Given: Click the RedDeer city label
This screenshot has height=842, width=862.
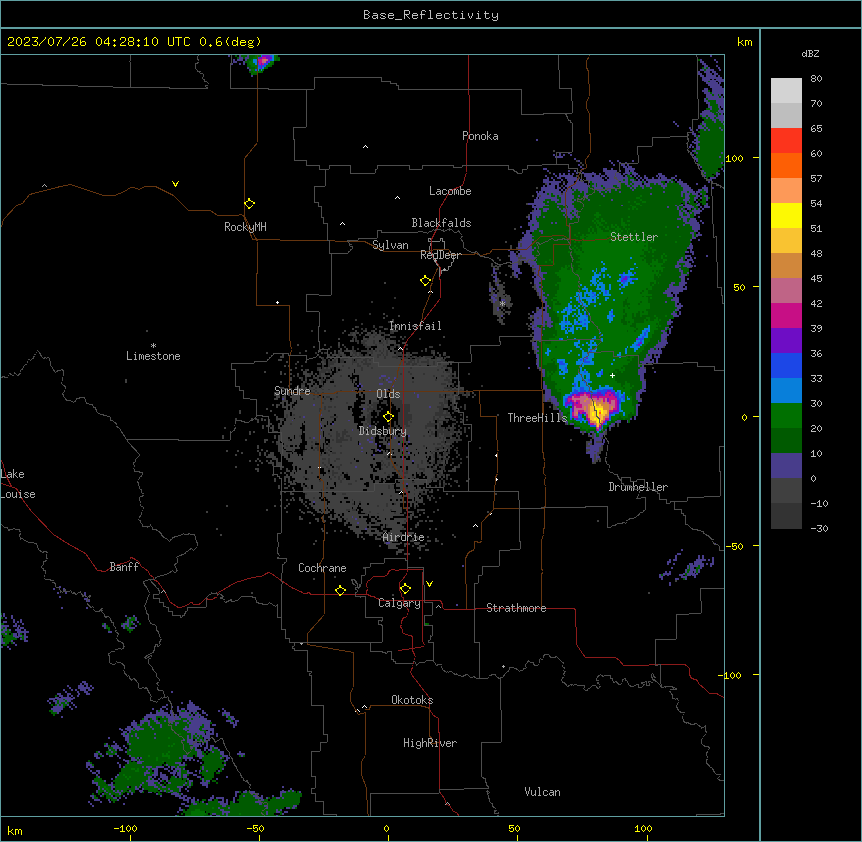Looking at the screenshot, I should 440,255.
